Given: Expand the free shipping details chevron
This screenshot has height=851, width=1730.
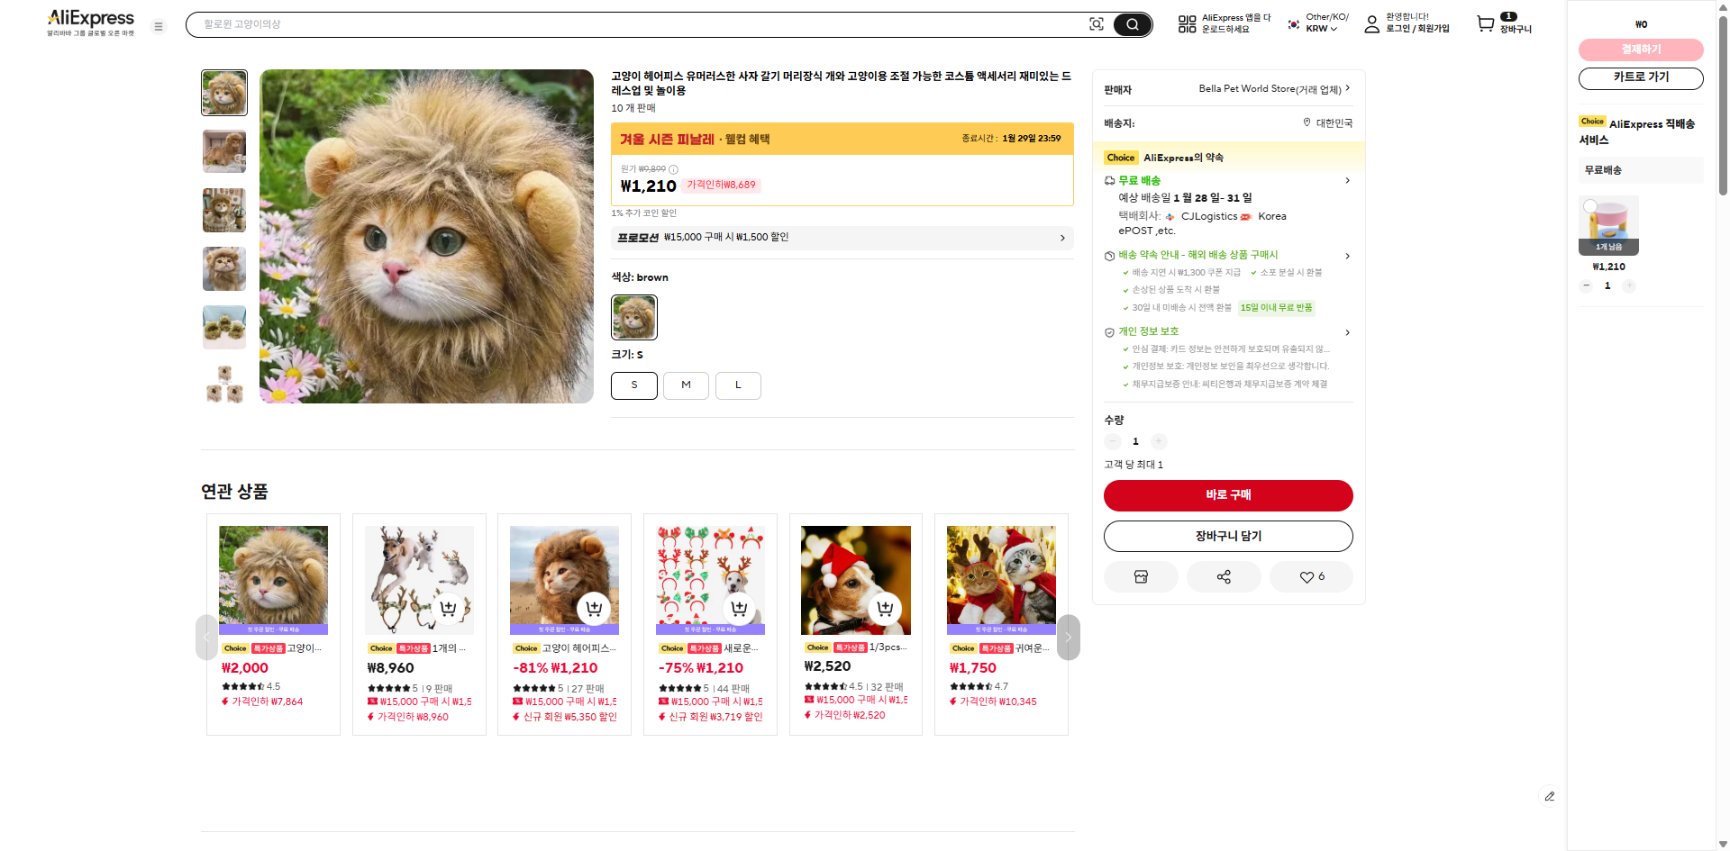Looking at the screenshot, I should (1347, 181).
